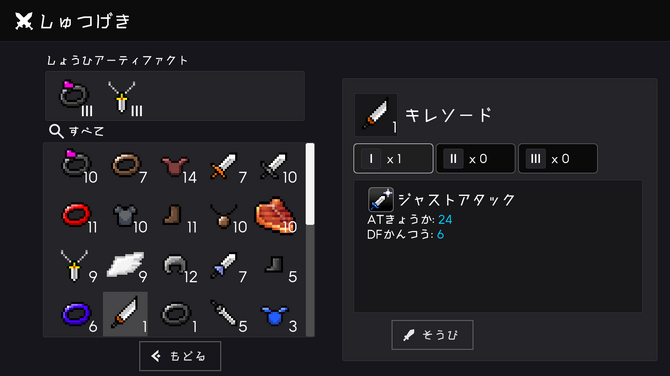Click the ジャストアタック skill icon
Screen dimensions: 670x376
381,200
